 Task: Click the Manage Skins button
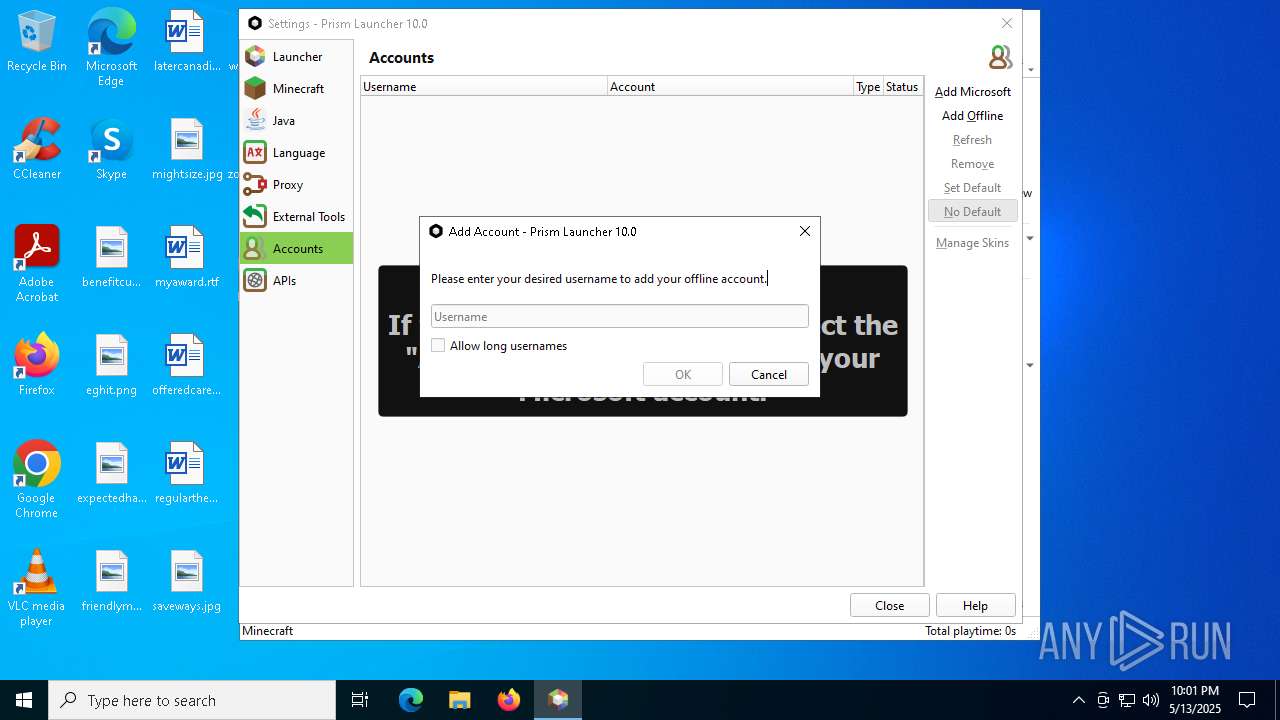(972, 243)
